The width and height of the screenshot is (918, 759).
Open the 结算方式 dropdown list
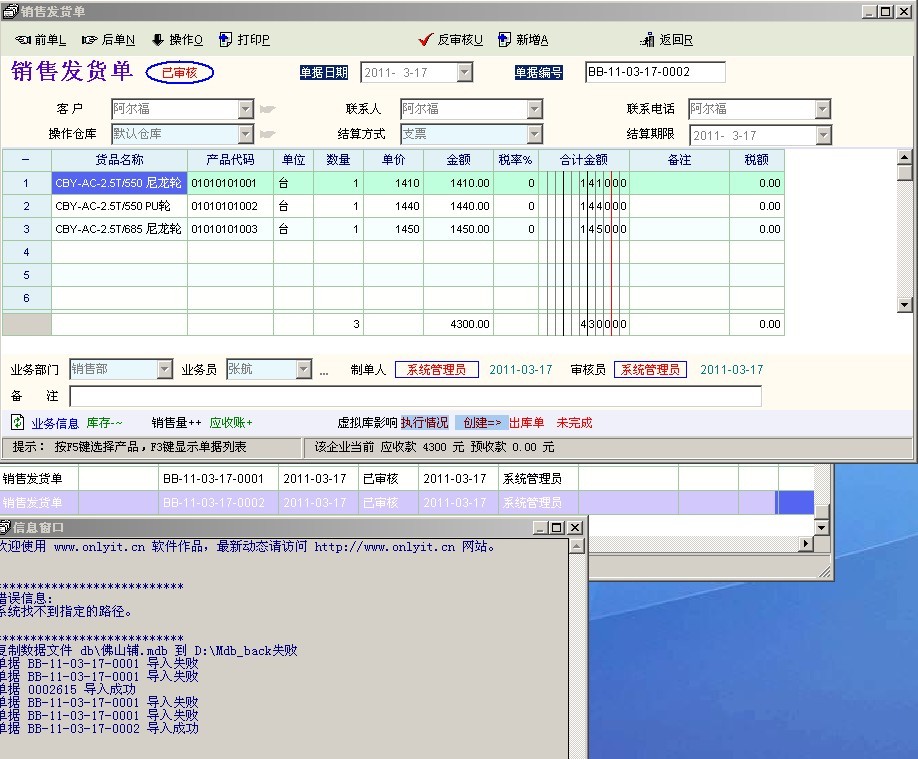(x=534, y=134)
